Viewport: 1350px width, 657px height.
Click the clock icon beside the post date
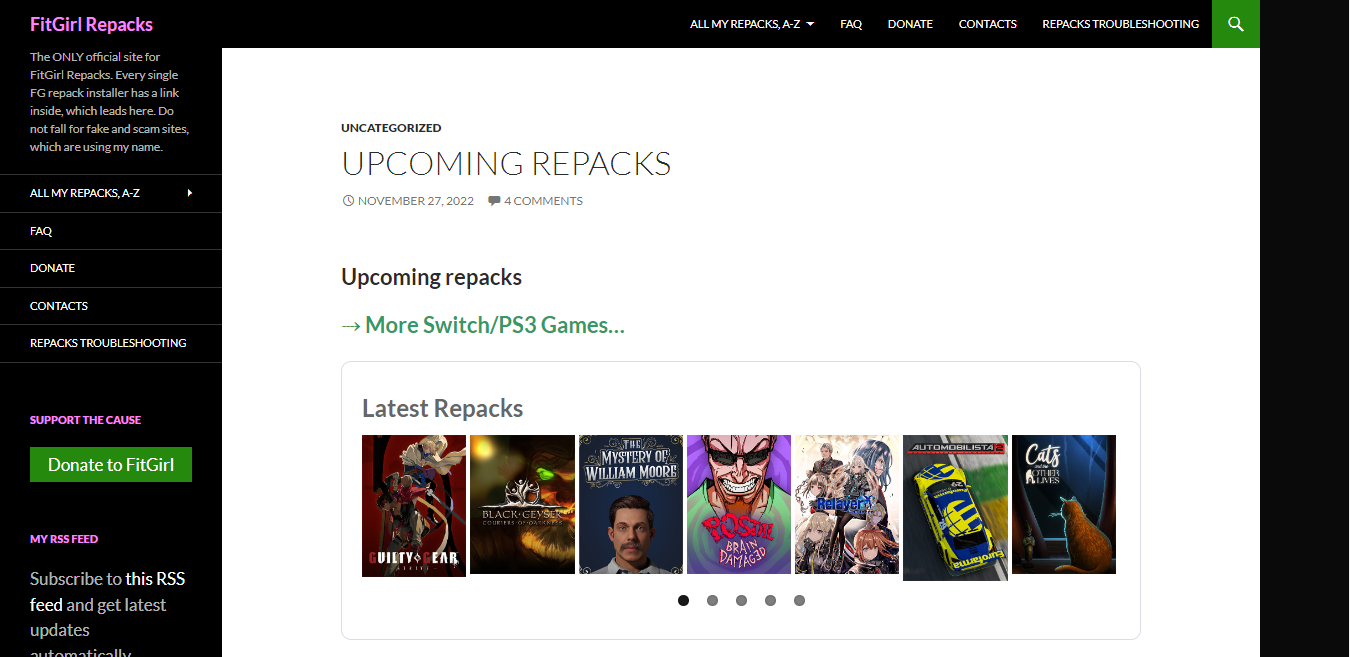click(348, 201)
